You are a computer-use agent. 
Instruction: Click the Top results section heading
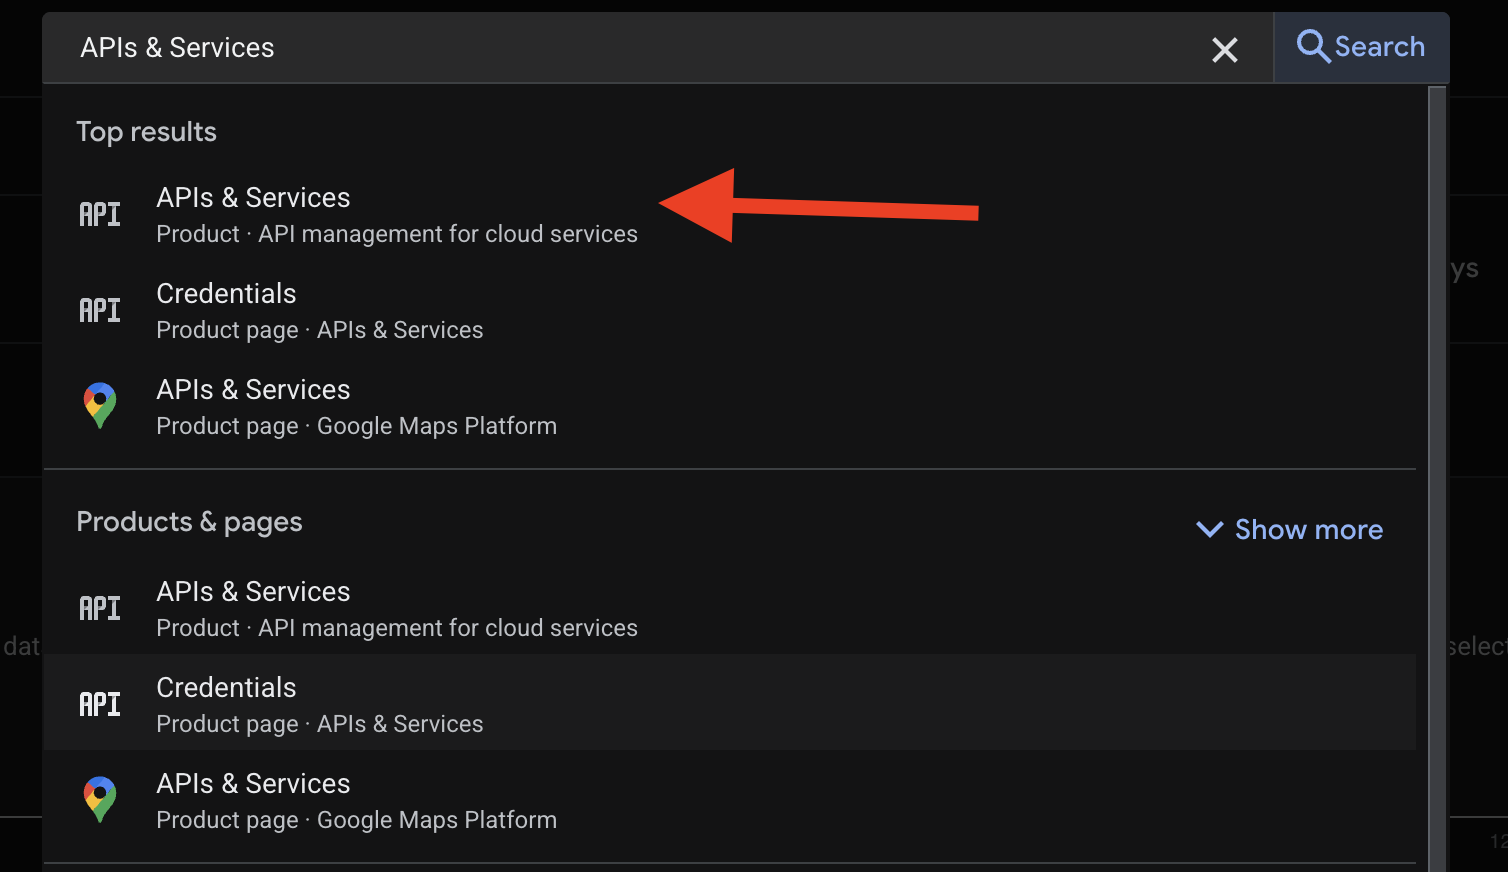(x=146, y=131)
